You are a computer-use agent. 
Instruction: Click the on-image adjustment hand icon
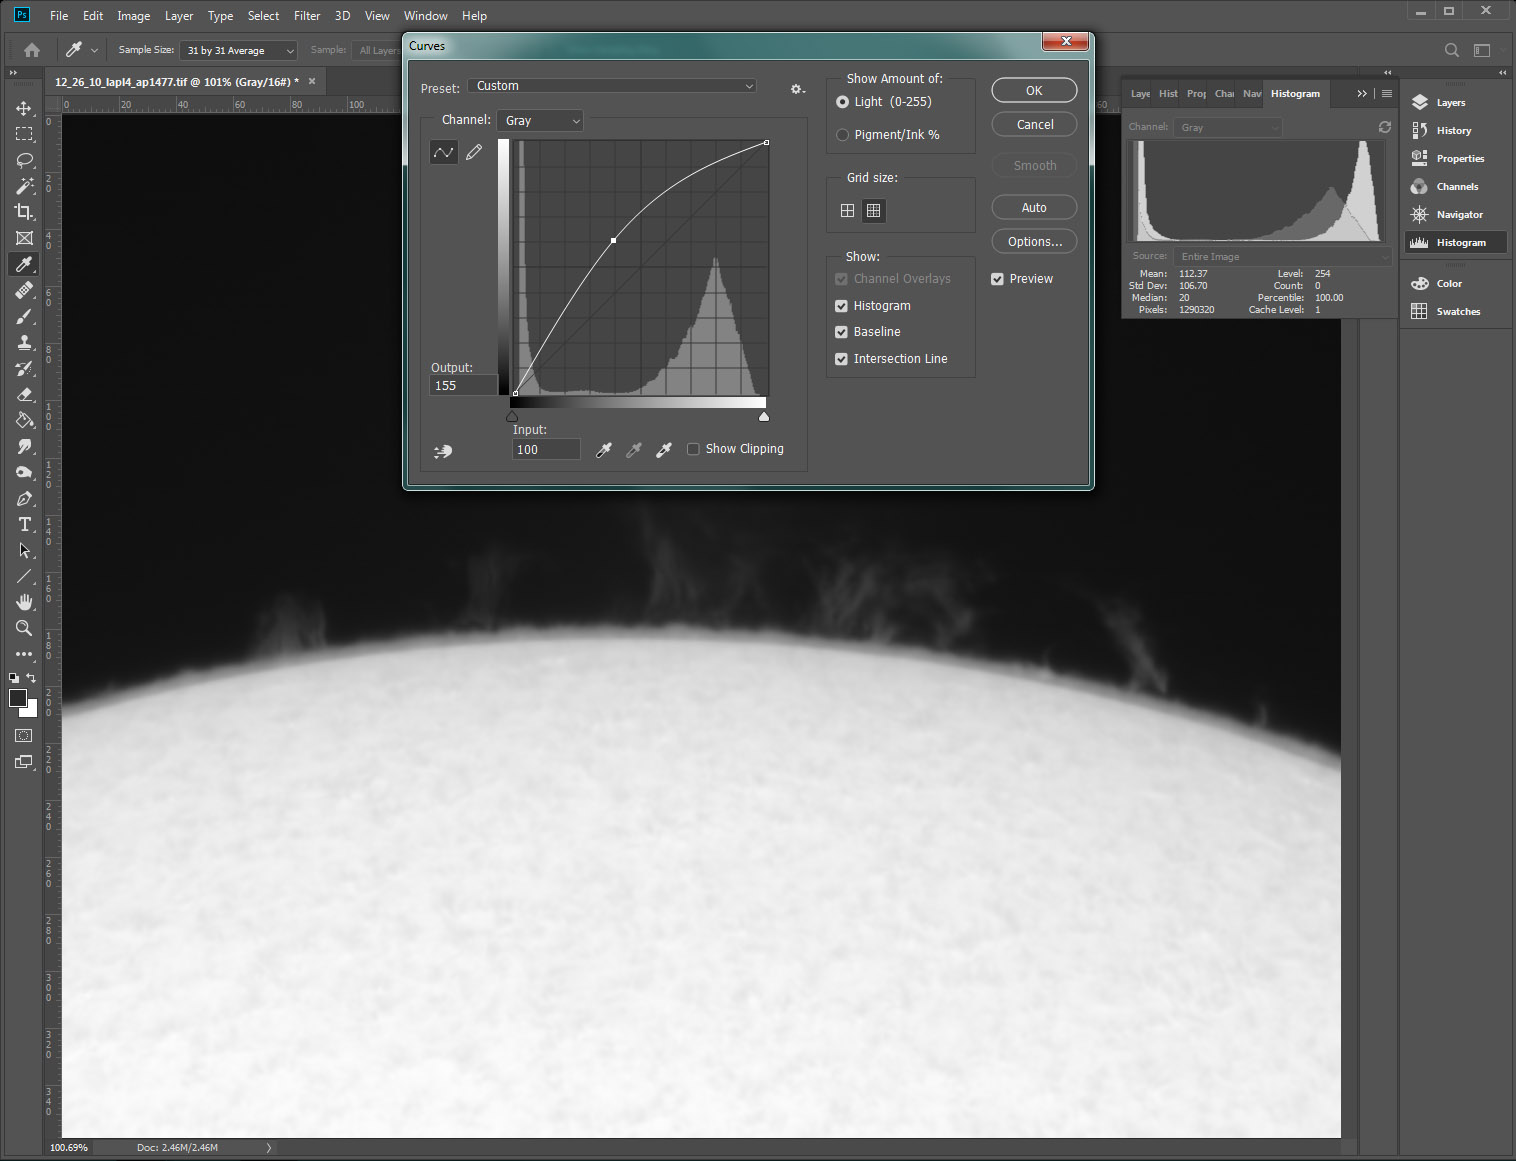click(x=443, y=451)
